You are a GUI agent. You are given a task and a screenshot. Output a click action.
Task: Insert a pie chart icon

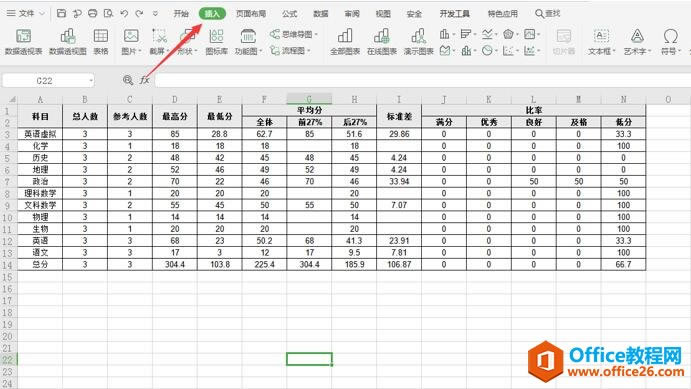(x=487, y=51)
